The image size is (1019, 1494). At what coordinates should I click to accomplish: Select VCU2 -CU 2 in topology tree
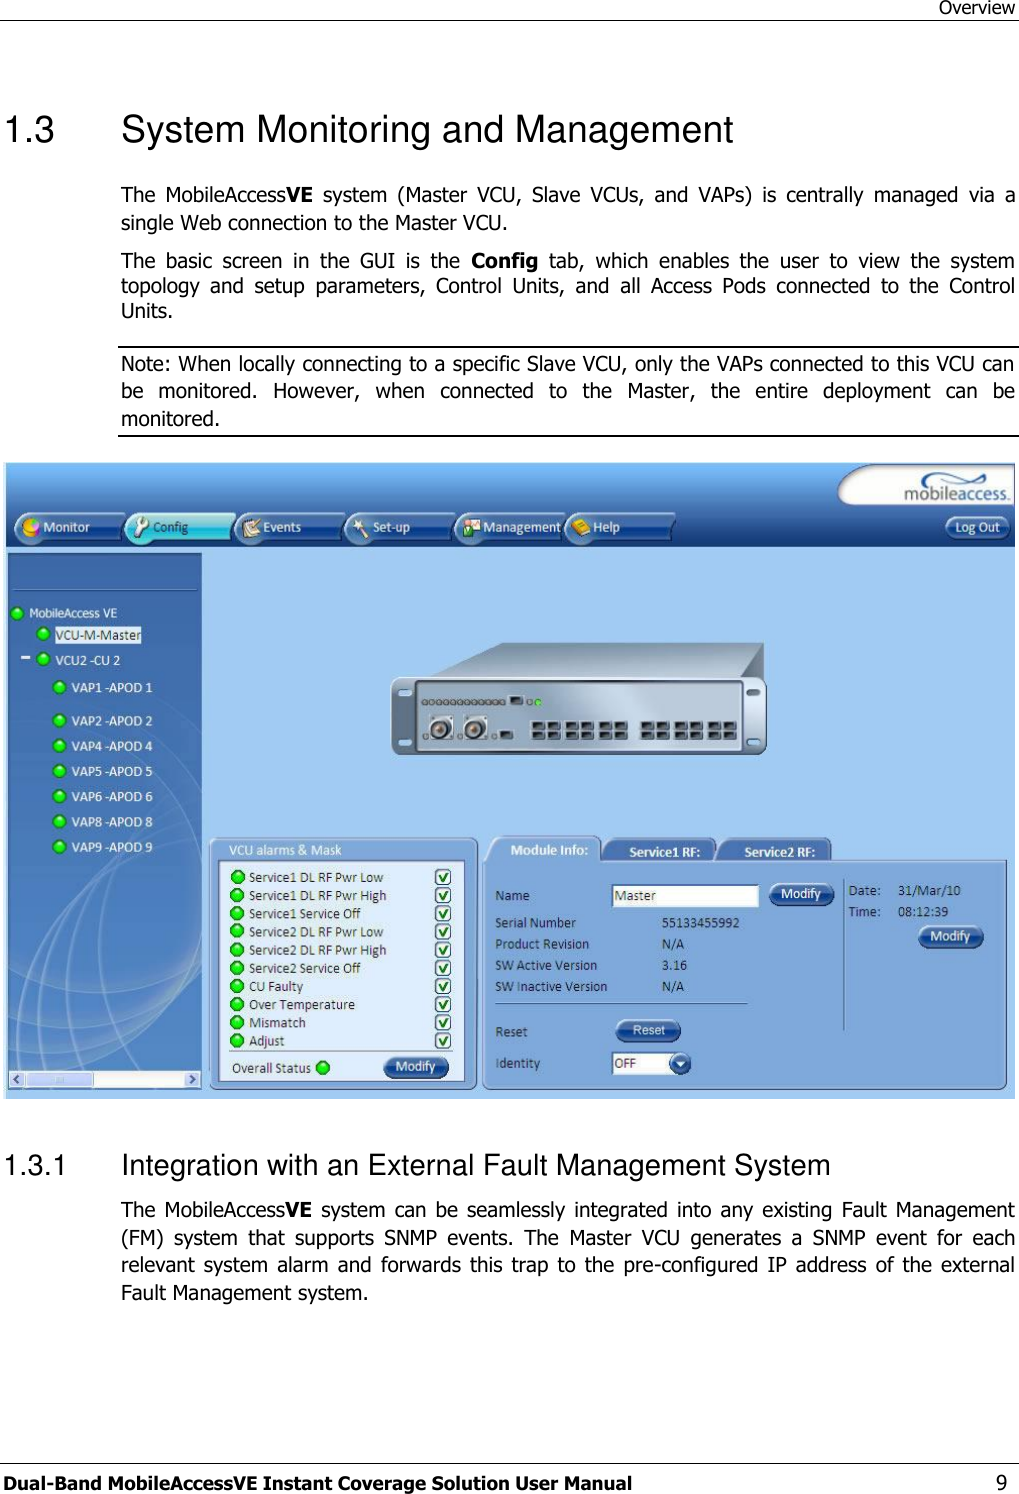[87, 660]
